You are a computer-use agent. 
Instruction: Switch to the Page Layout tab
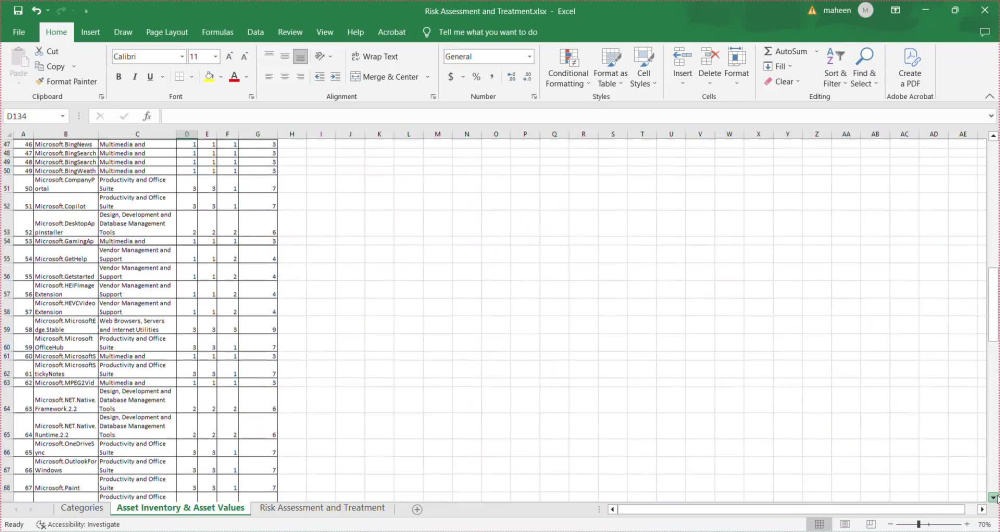(x=167, y=32)
